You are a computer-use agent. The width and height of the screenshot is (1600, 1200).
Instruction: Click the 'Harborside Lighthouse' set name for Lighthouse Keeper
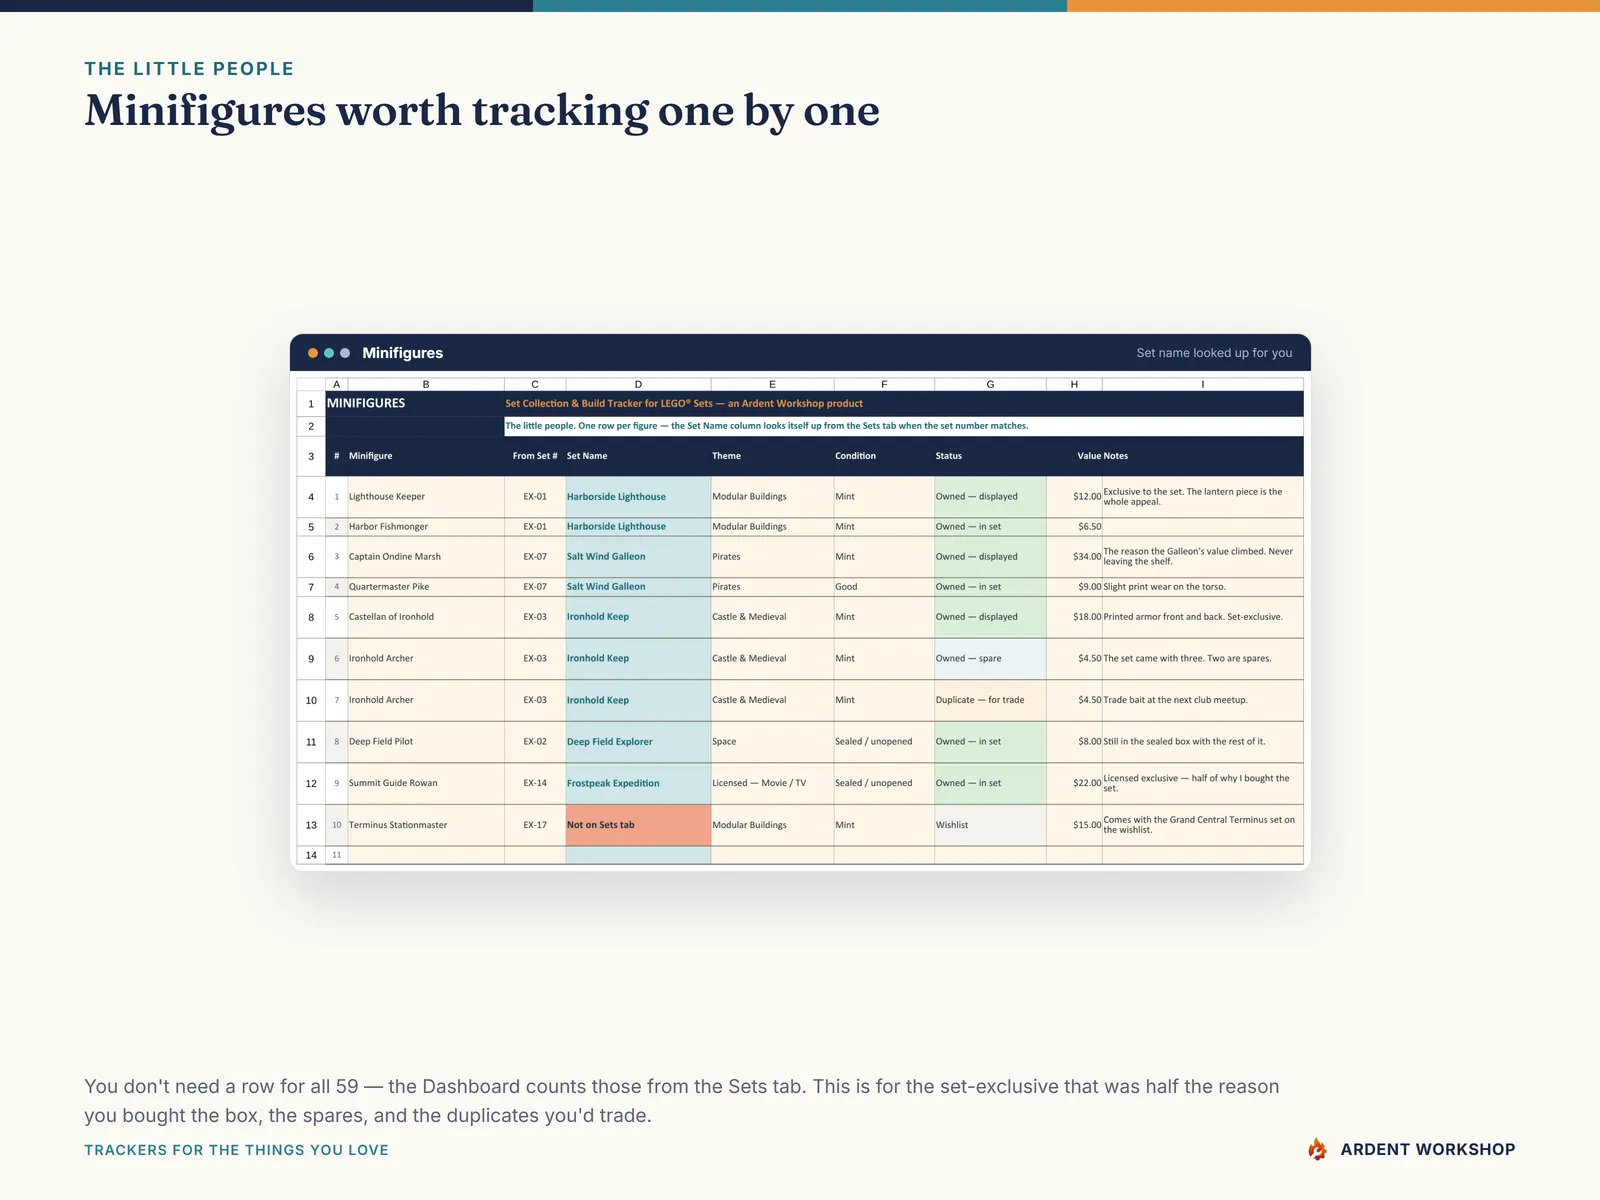coord(638,497)
